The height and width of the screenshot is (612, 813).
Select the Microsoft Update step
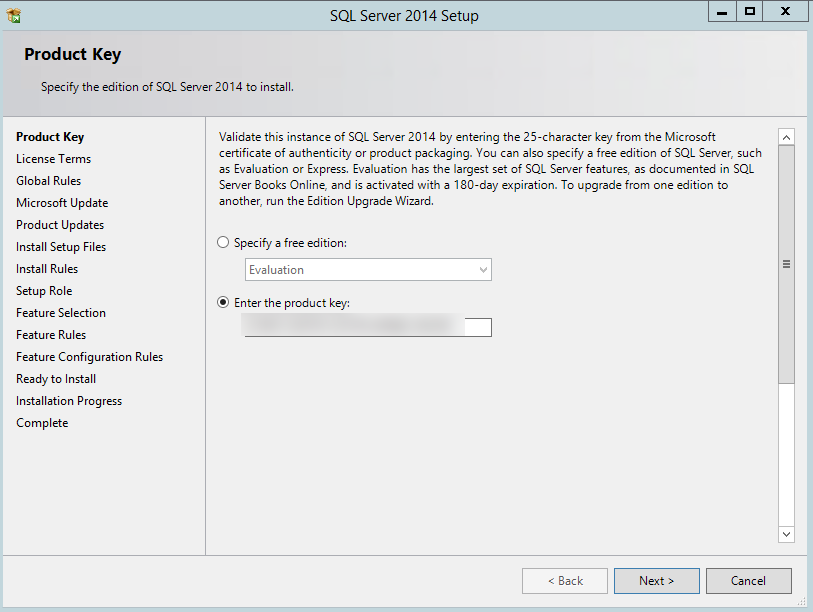(x=62, y=203)
